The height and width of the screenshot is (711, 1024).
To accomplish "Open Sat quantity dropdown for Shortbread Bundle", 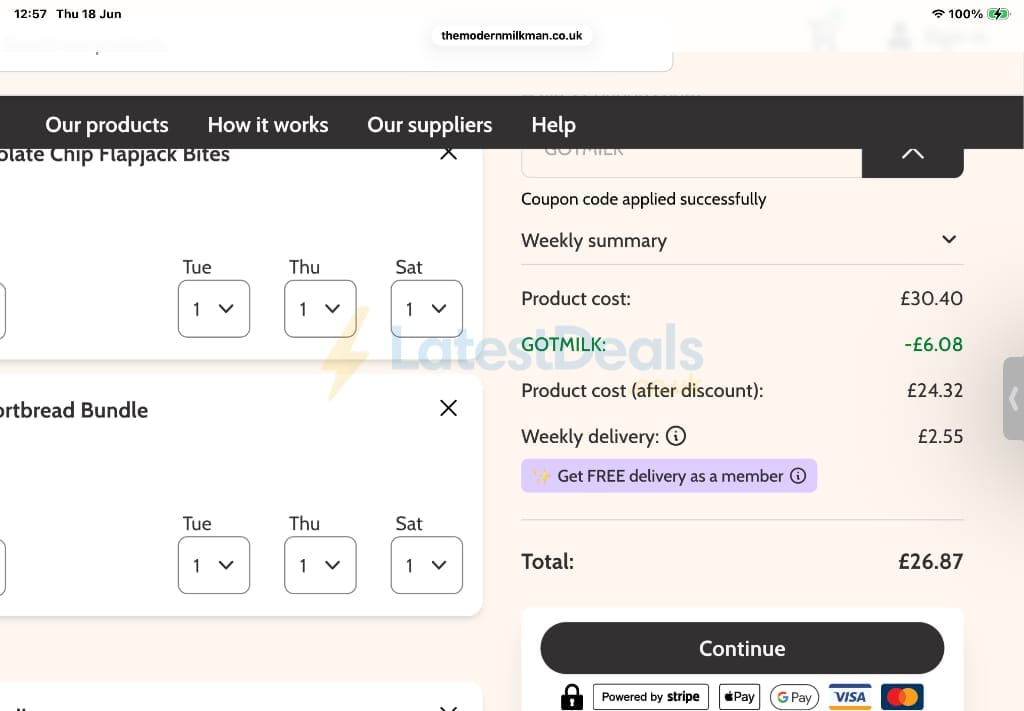I will click(426, 565).
